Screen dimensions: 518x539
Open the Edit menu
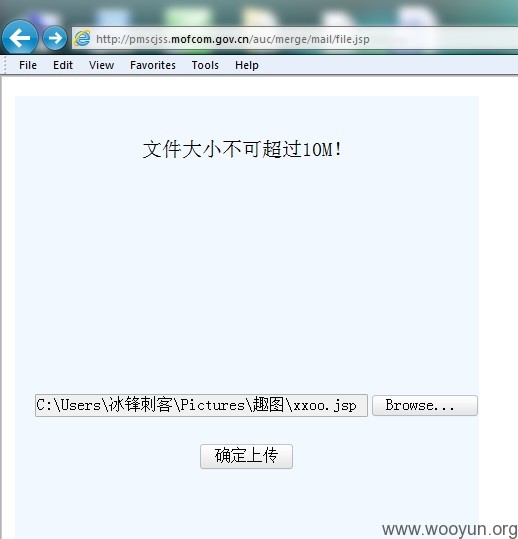pyautogui.click(x=63, y=65)
